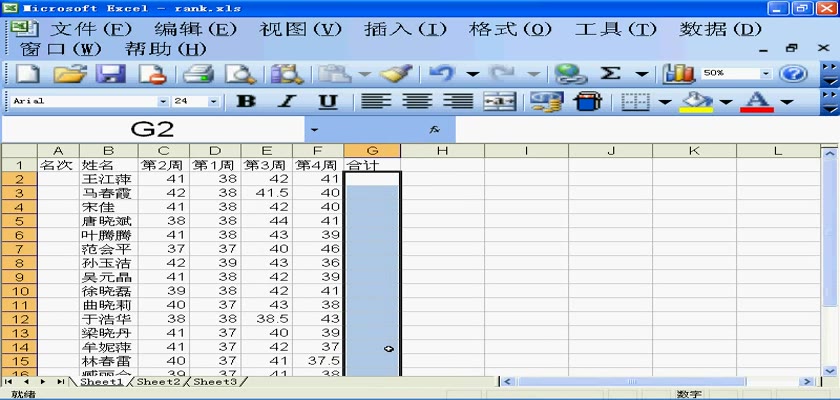Switch to the Sheet2 tab
Image resolution: width=840 pixels, height=400 pixels.
[x=158, y=382]
